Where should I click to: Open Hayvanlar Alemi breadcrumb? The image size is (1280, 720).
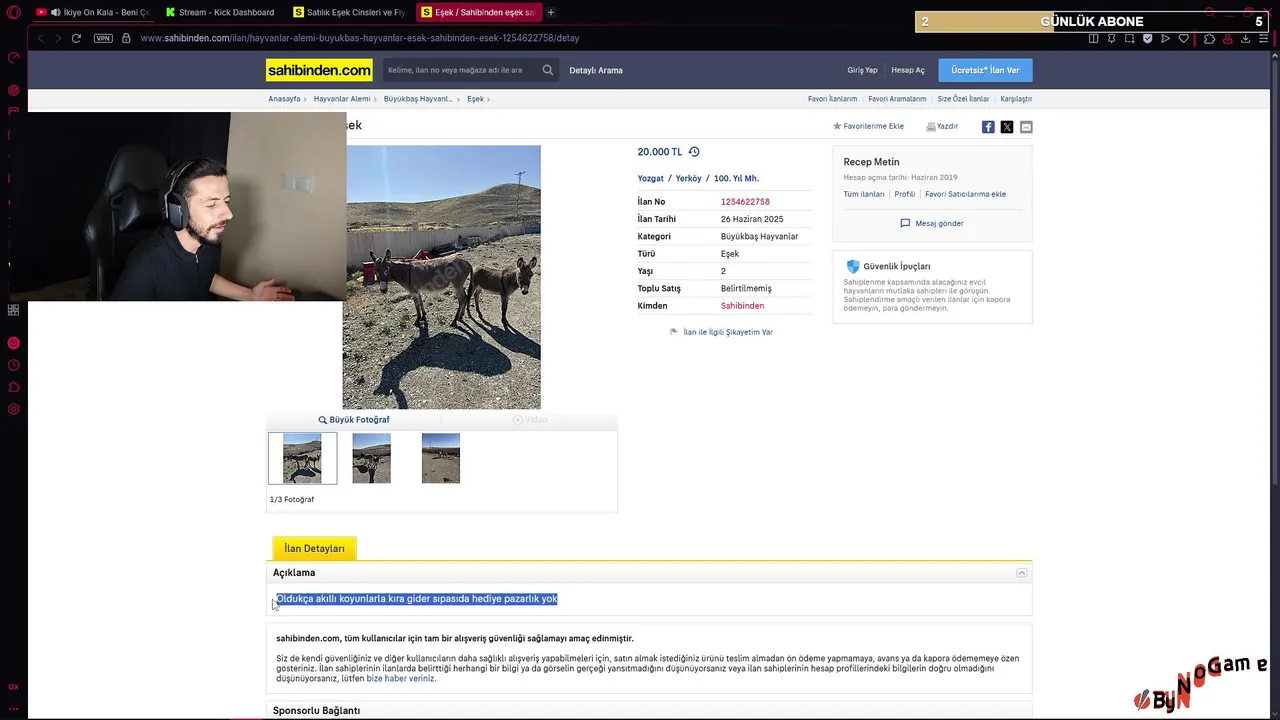(342, 99)
